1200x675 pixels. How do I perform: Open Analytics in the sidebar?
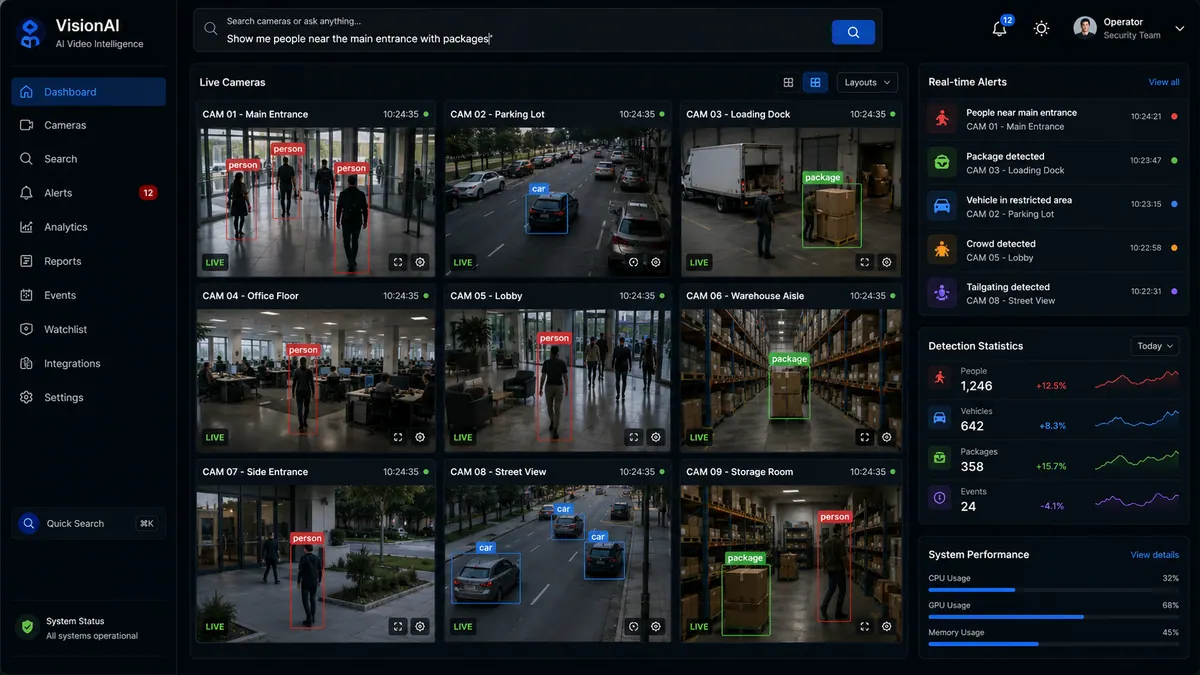click(x=89, y=227)
